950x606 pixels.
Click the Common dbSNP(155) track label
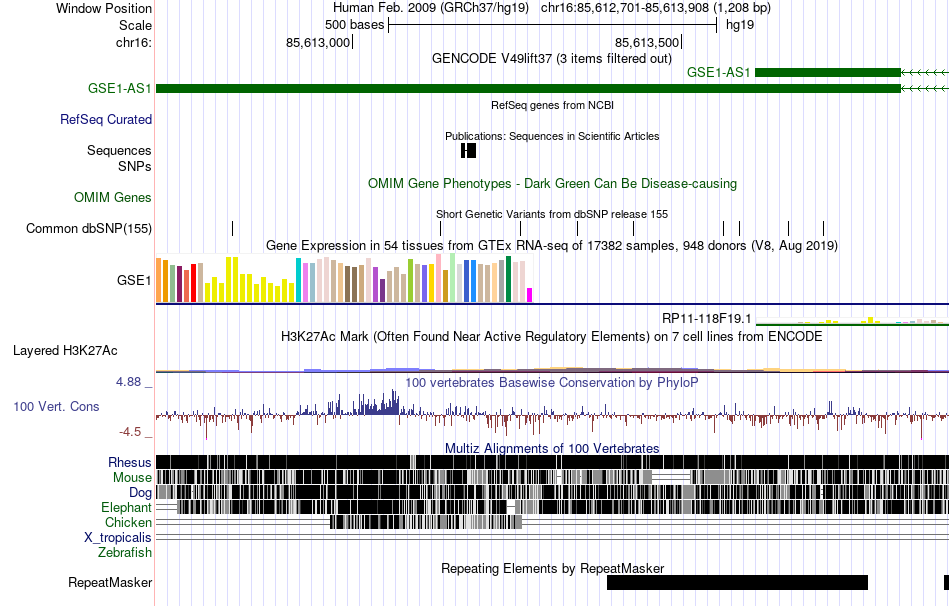(89, 228)
